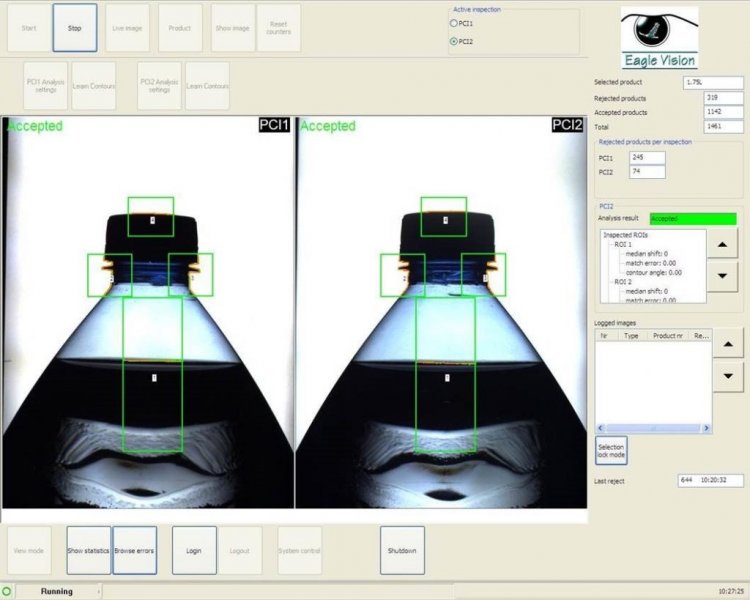Click the View mode button
This screenshot has width=750, height=600.
click(29, 551)
